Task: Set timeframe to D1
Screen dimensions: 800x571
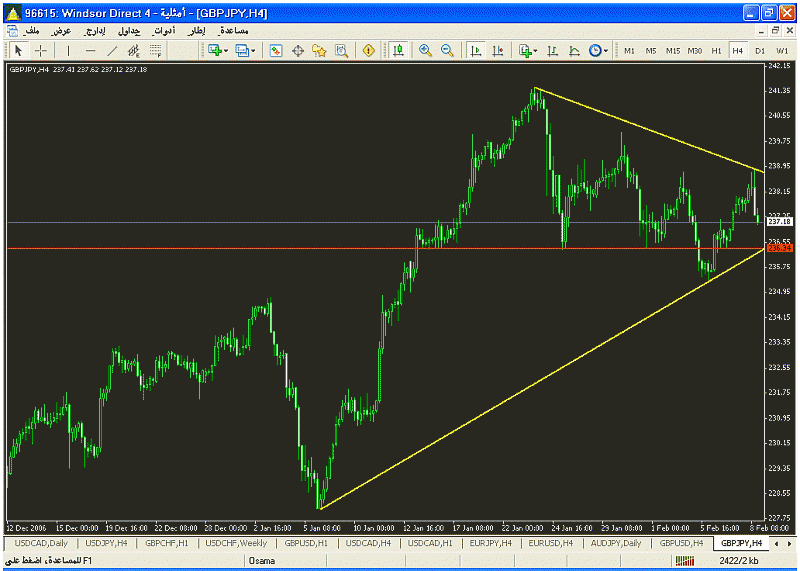Action: coord(760,51)
